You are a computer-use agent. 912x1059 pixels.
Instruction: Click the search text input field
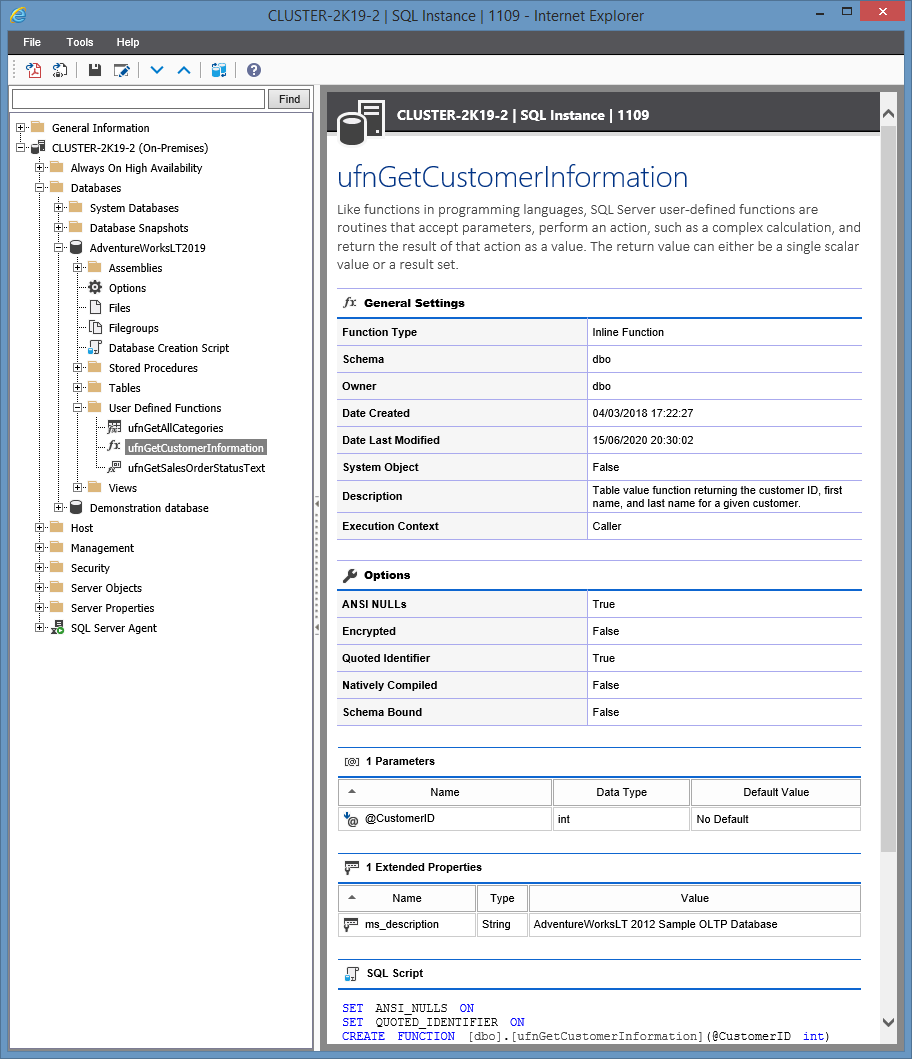pyautogui.click(x=138, y=99)
